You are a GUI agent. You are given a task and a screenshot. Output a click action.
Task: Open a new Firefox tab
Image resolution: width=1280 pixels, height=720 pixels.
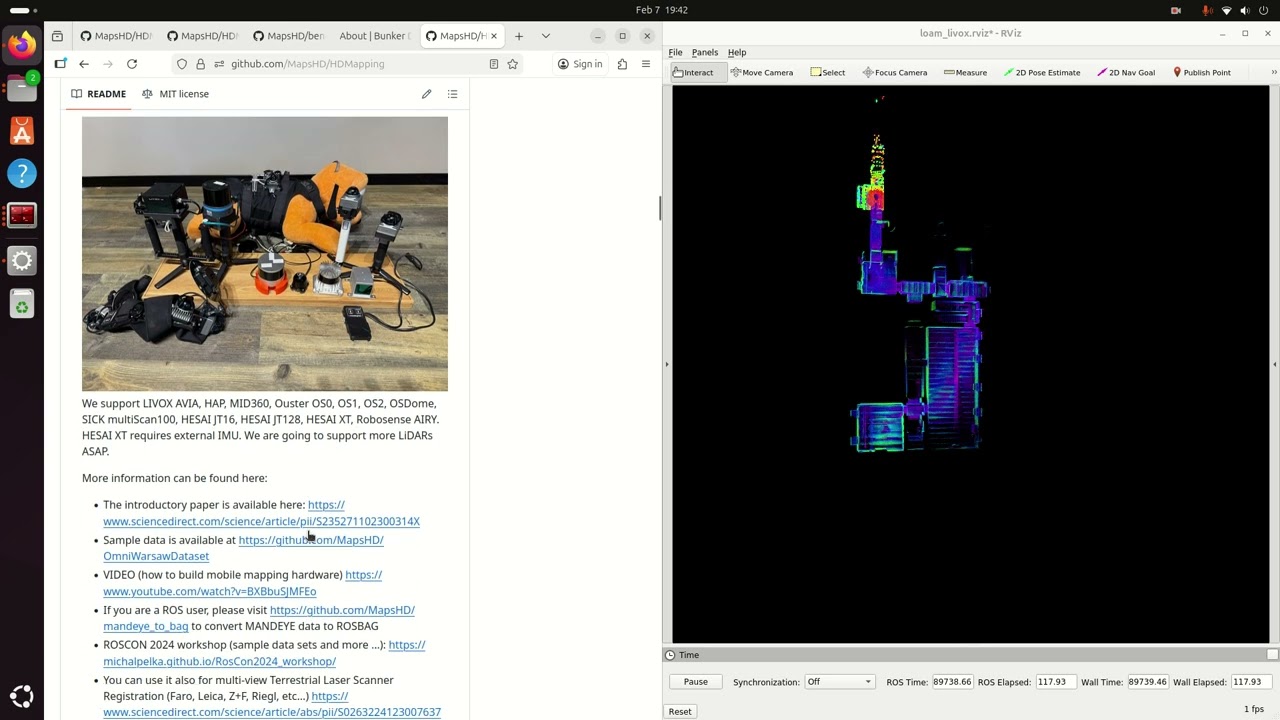coord(519,36)
